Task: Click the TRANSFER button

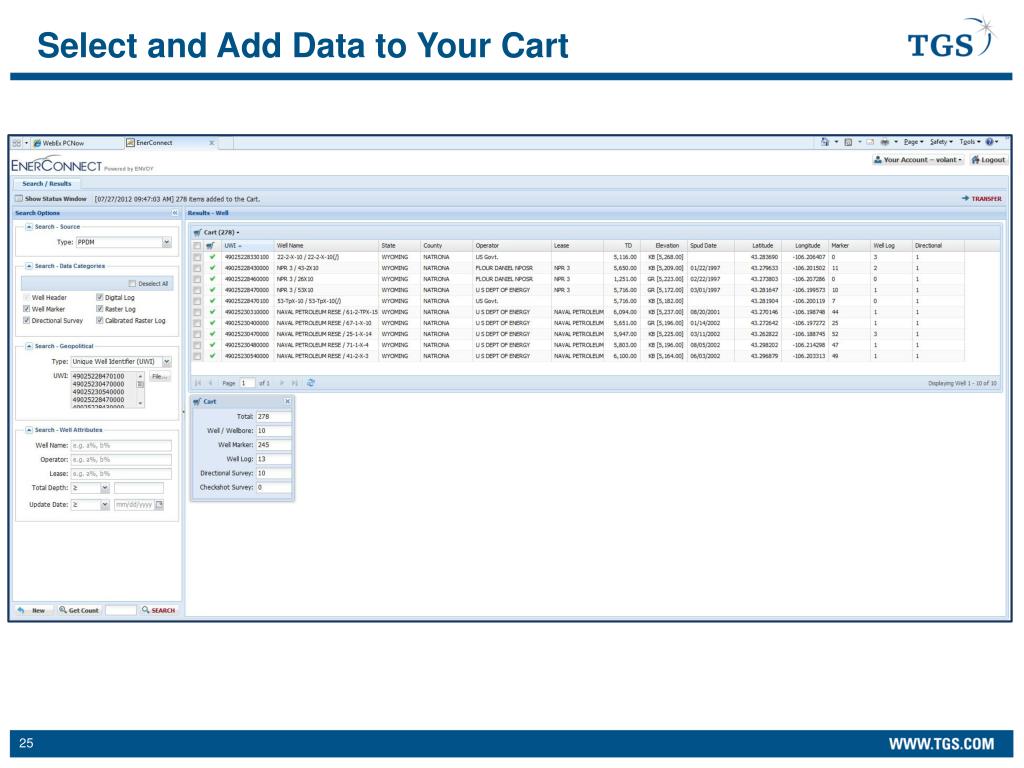Action: pyautogui.click(x=982, y=199)
